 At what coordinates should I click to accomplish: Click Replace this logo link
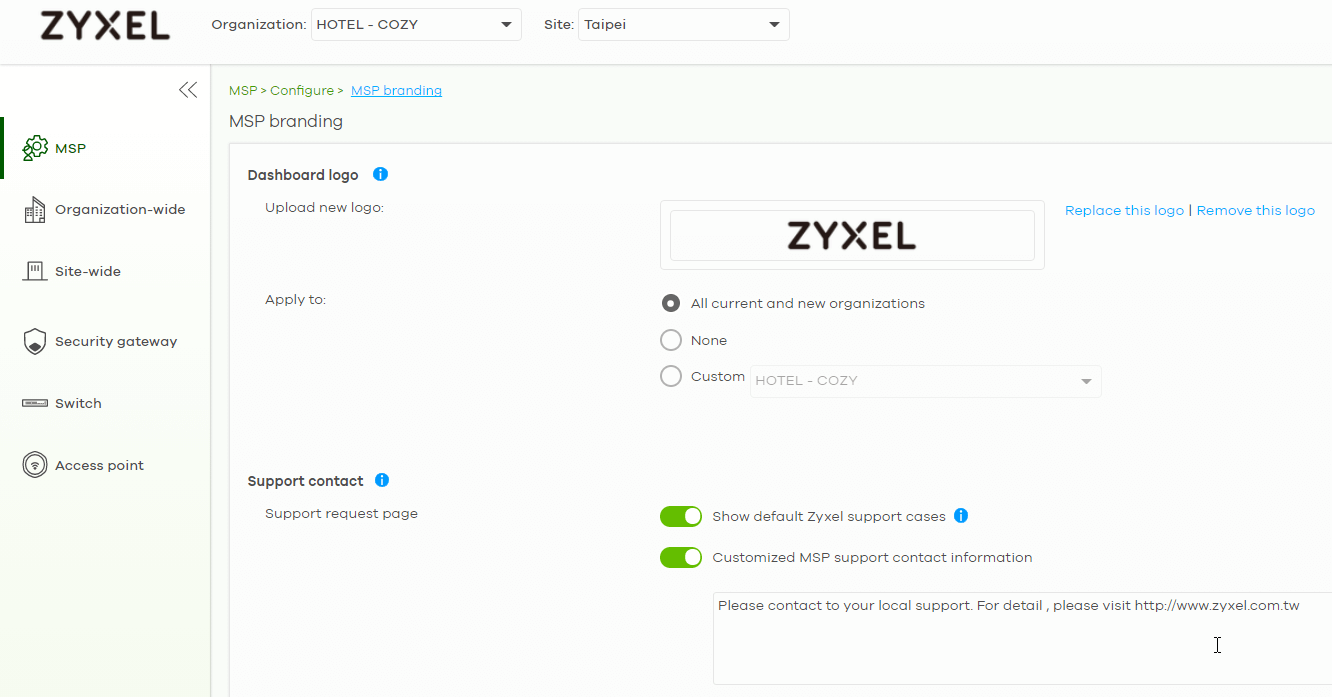coord(1124,210)
